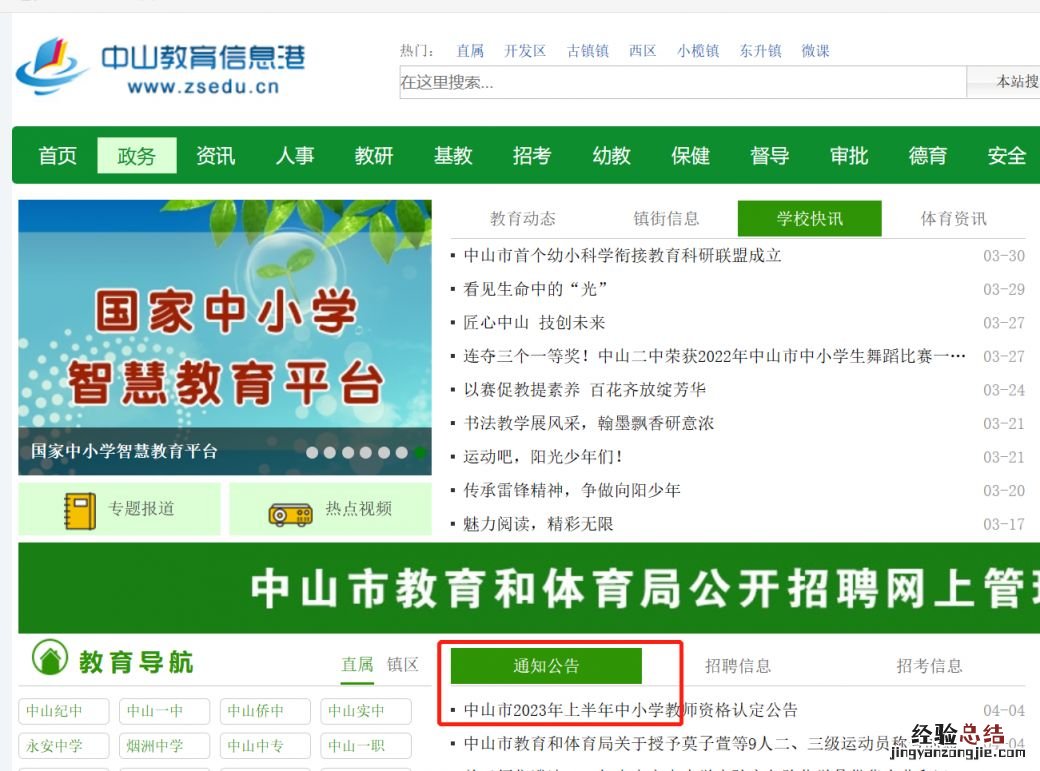Select the first carousel dot
The image size is (1040, 771).
(x=312, y=453)
